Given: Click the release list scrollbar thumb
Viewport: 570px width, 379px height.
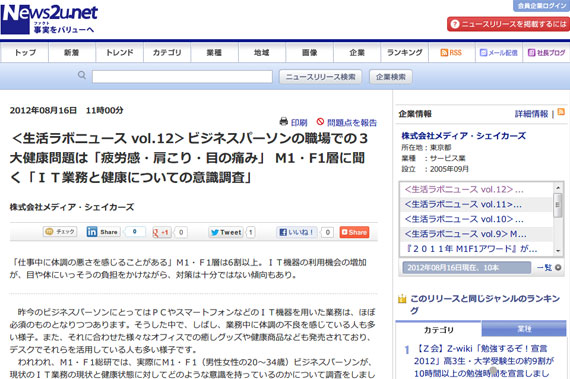Looking at the screenshot, I should 558,205.
